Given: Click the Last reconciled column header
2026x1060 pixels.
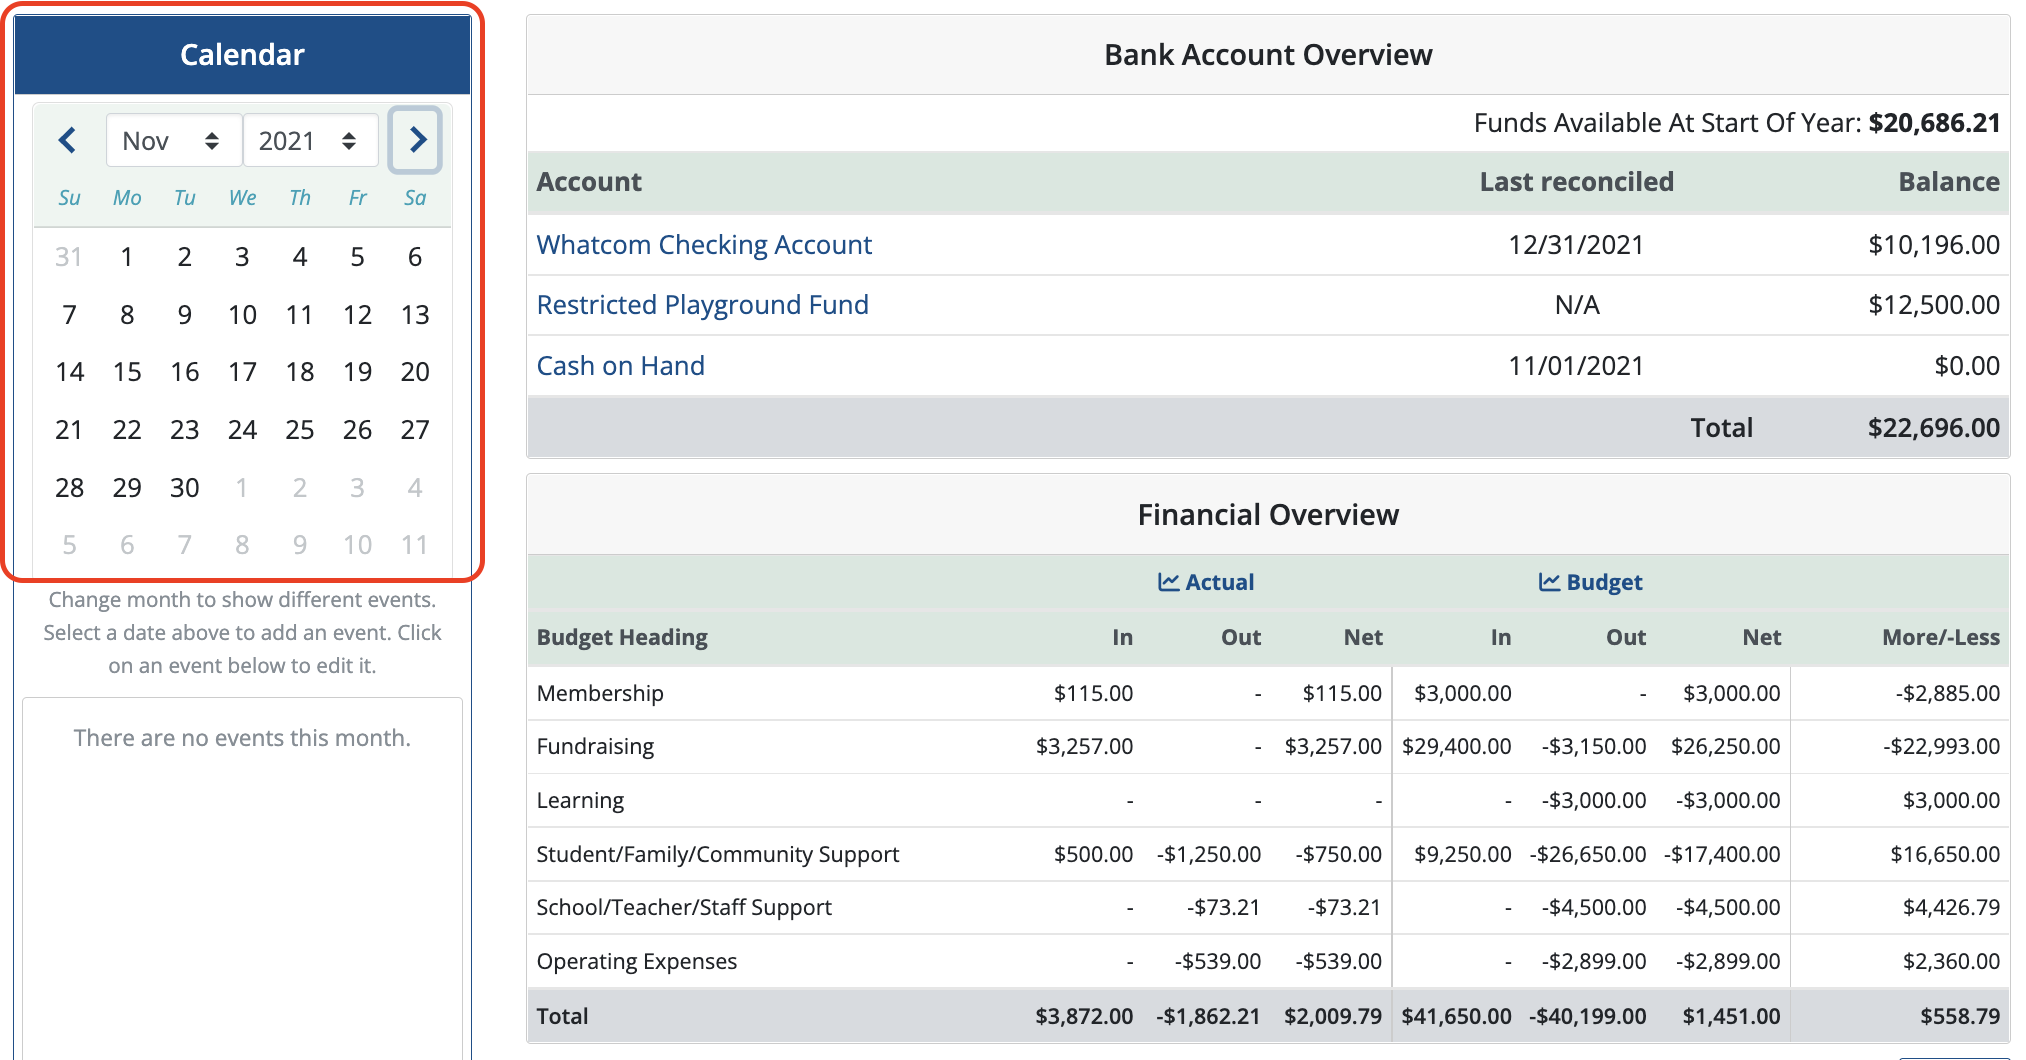Looking at the screenshot, I should pos(1576,182).
